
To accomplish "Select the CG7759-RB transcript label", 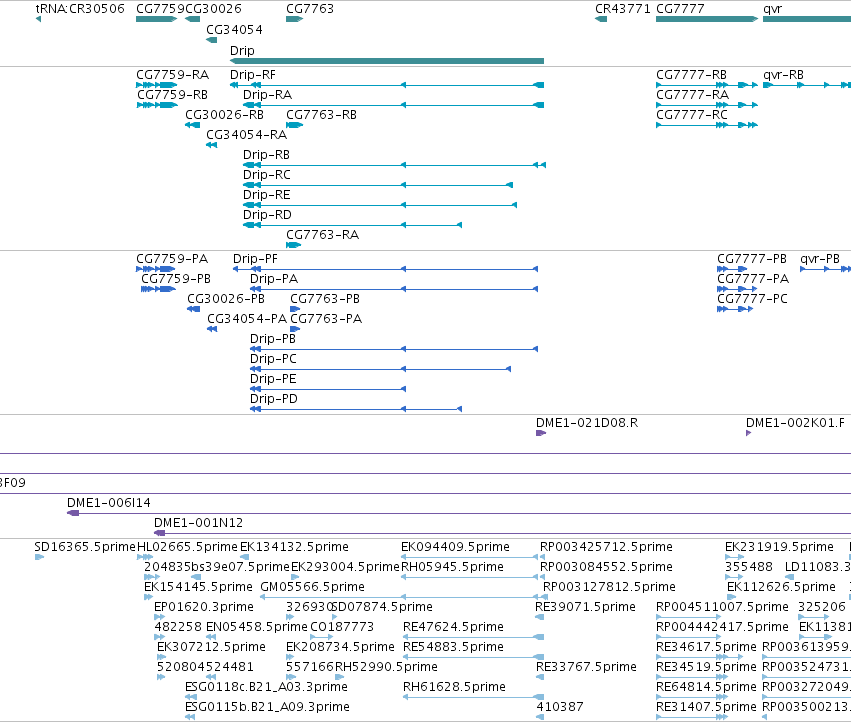I will [x=172, y=94].
